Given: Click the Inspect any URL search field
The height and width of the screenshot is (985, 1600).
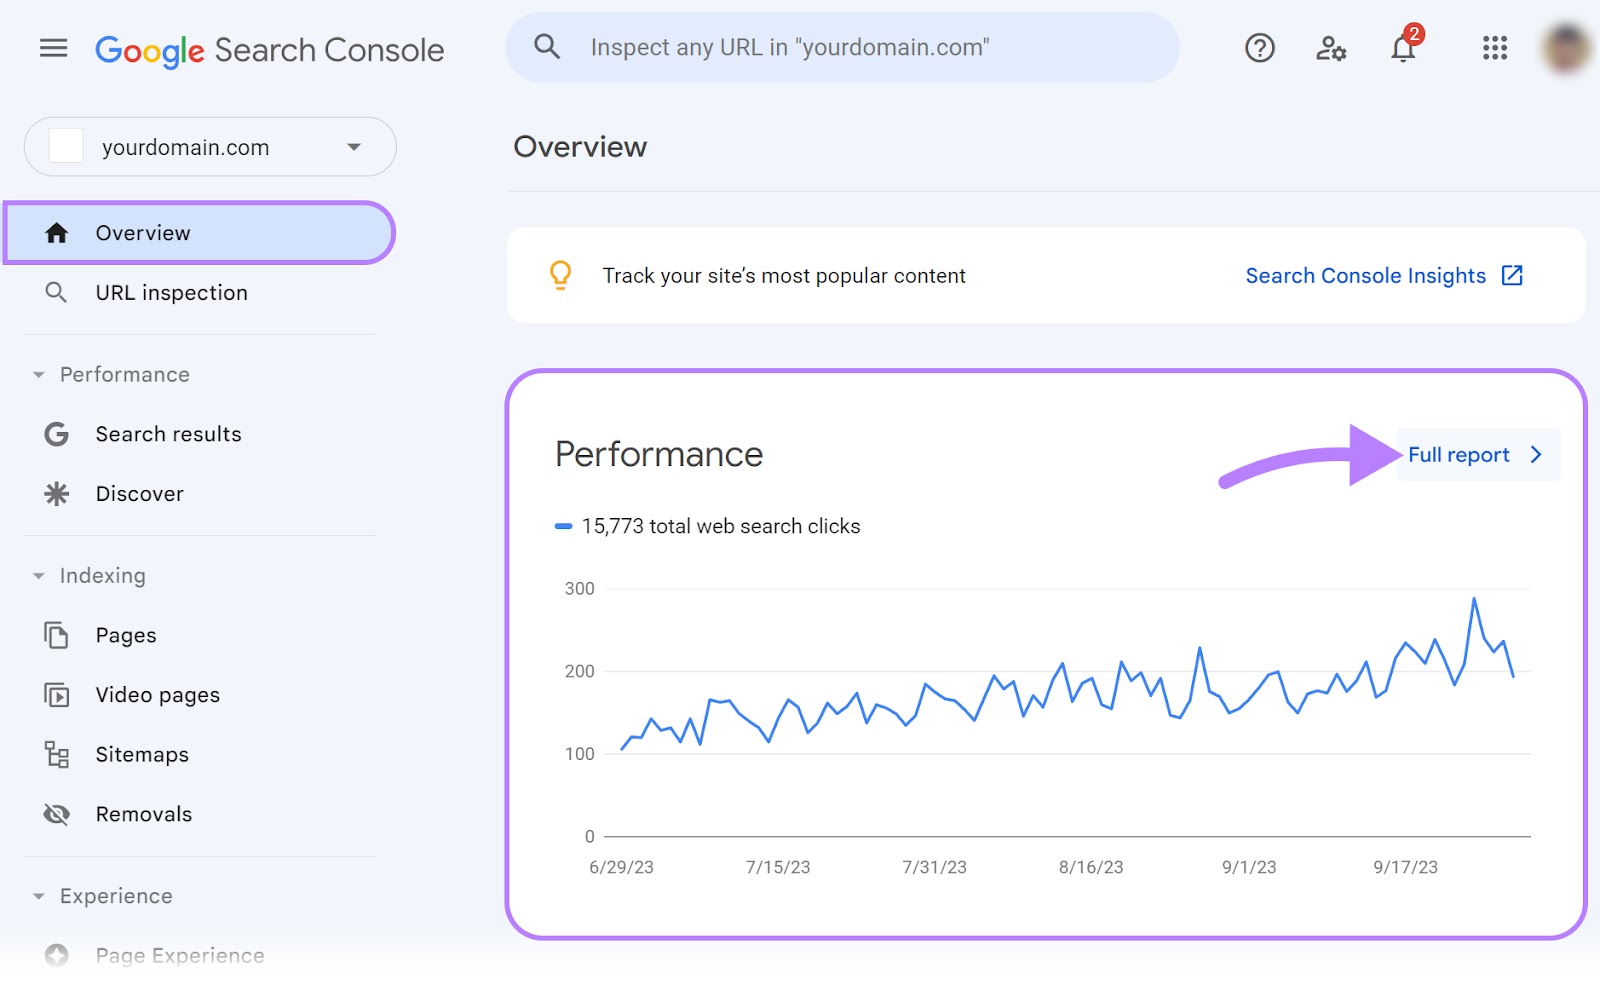Looking at the screenshot, I should (x=840, y=47).
